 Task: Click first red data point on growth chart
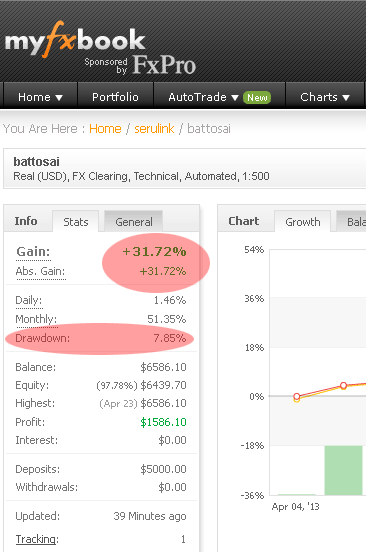coord(297,396)
